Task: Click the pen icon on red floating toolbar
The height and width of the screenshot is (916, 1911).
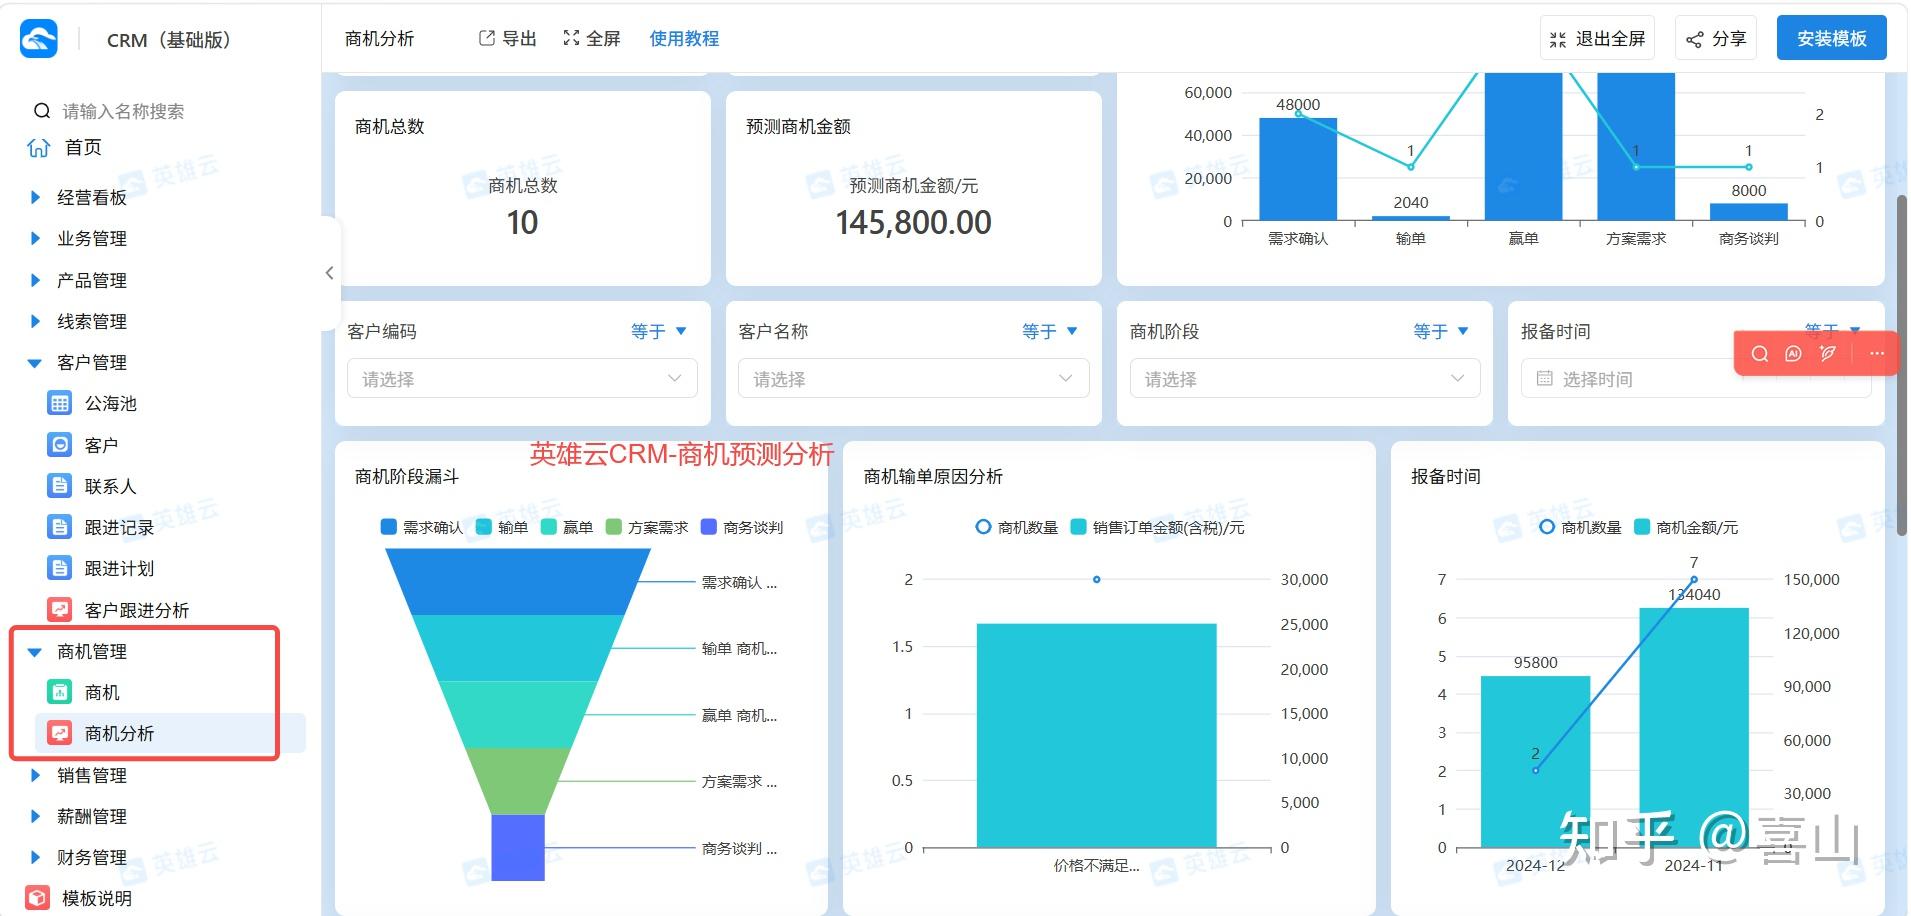Action: pyautogui.click(x=1828, y=354)
